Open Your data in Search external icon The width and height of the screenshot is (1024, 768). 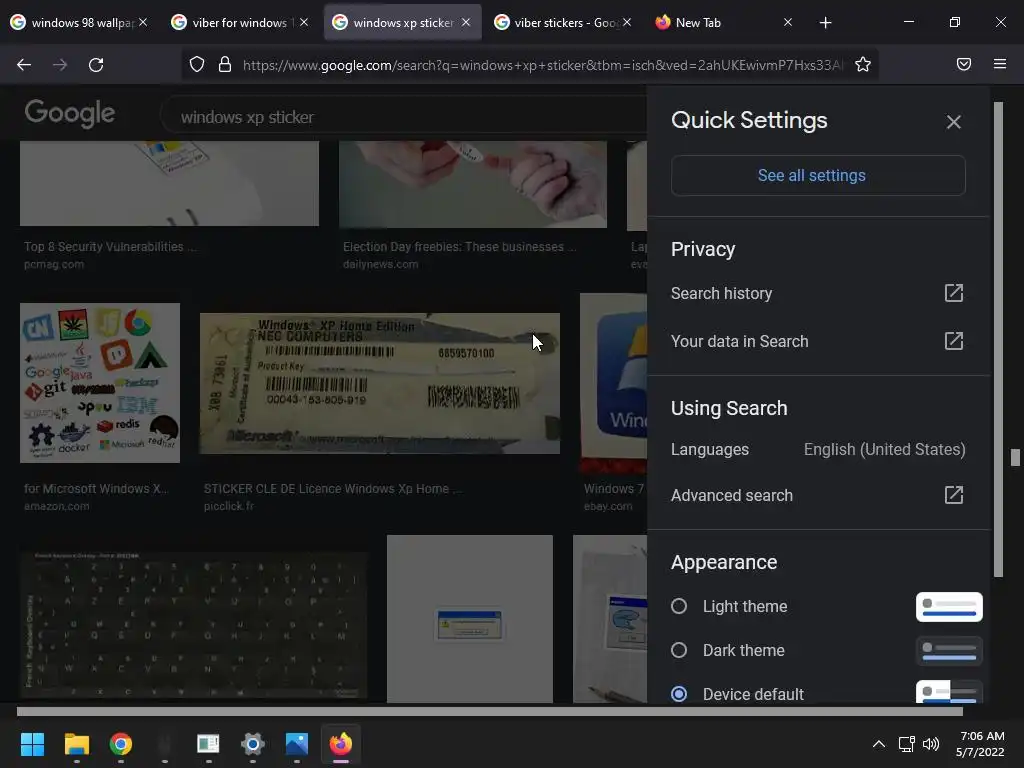[x=953, y=340]
